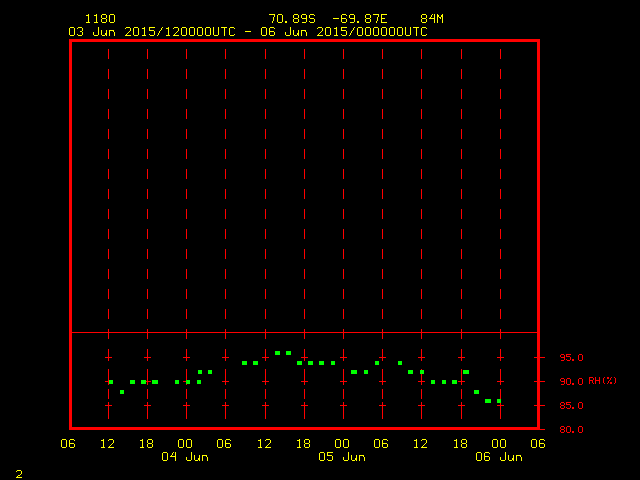Screen dimensions: 640x480
Task: Click the "80.0" humidity axis value
Action: tap(571, 430)
